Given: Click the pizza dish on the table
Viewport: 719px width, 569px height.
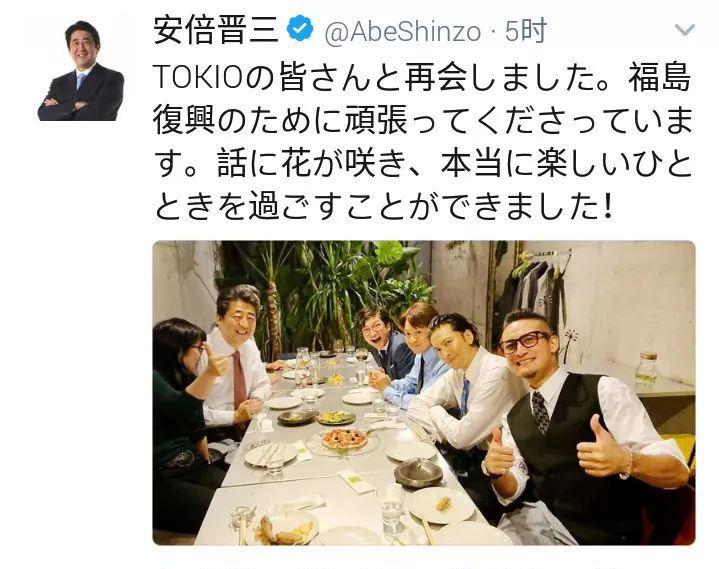Looking at the screenshot, I should pyautogui.click(x=344, y=439).
